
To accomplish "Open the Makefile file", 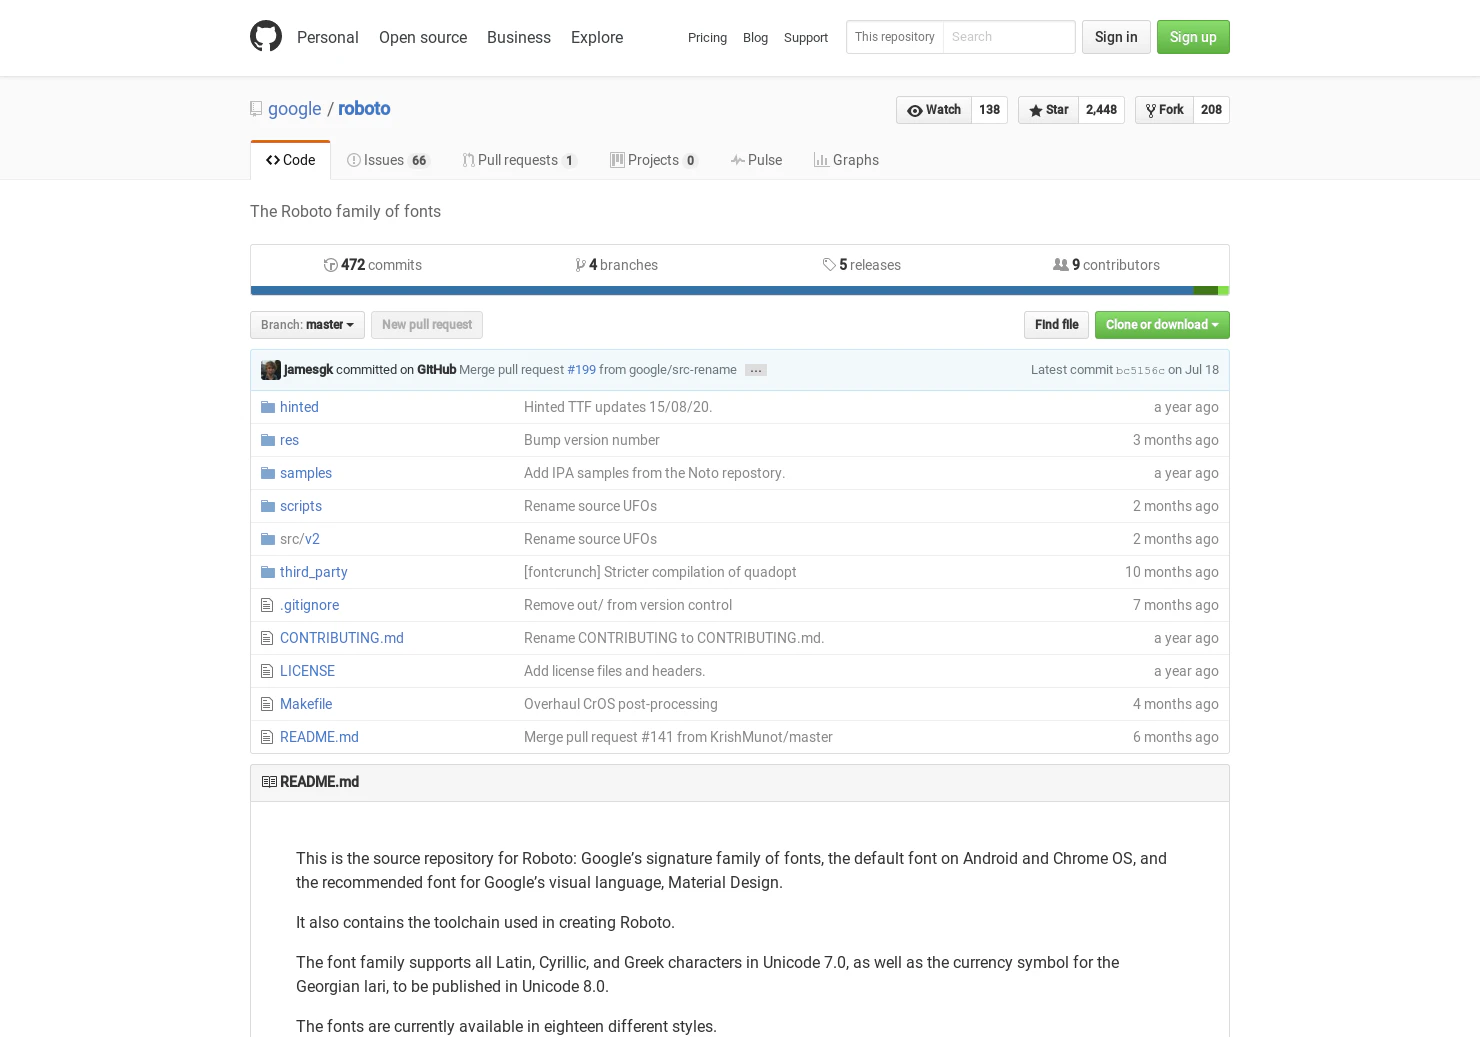I will [x=306, y=704].
